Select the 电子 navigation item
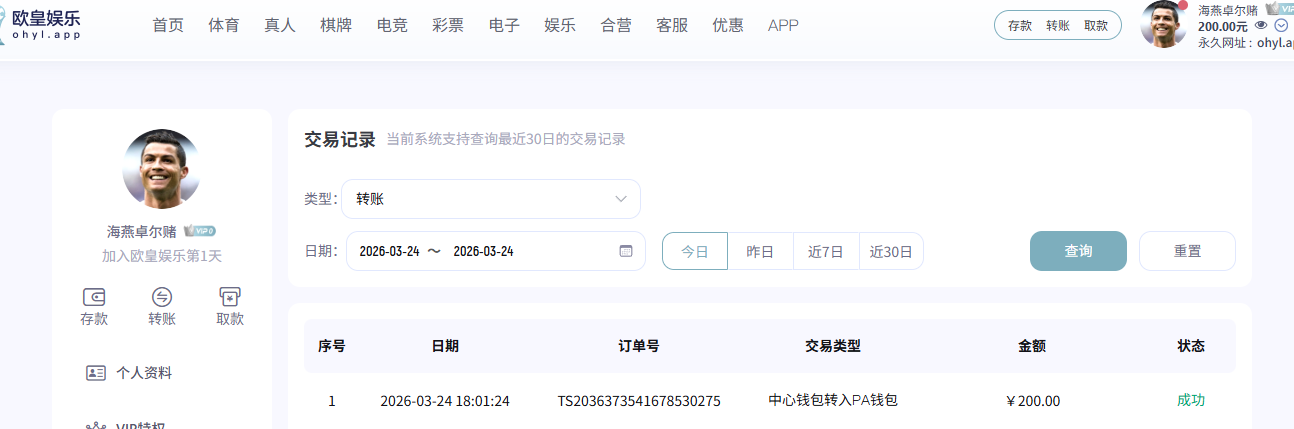The width and height of the screenshot is (1294, 429). click(x=504, y=26)
